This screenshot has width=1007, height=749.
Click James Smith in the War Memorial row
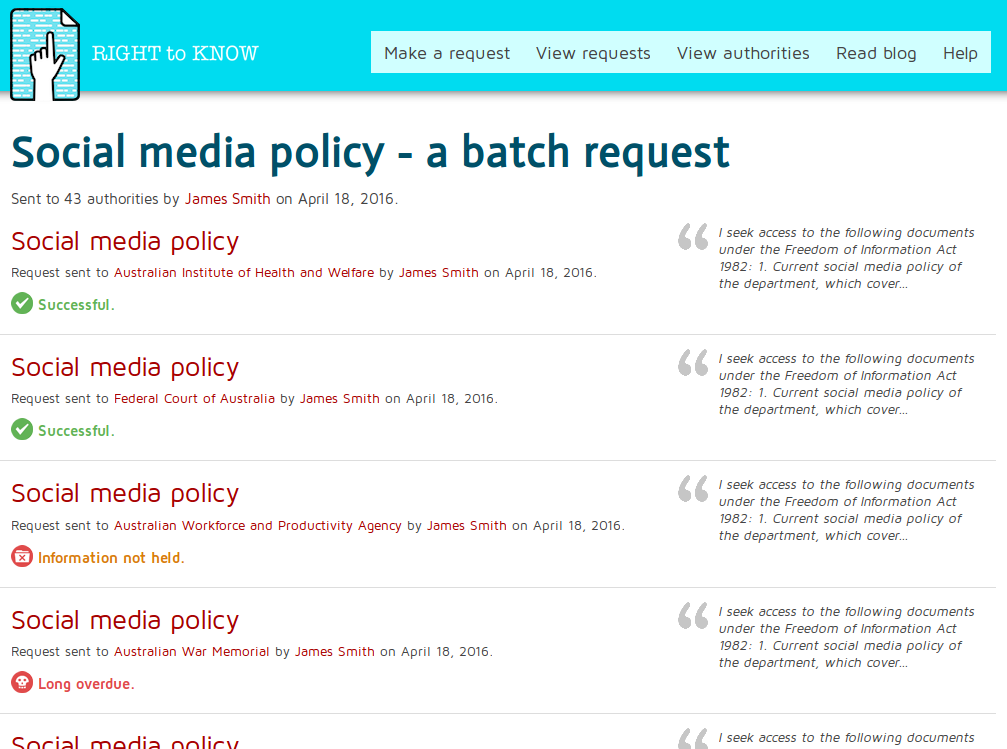click(x=335, y=651)
